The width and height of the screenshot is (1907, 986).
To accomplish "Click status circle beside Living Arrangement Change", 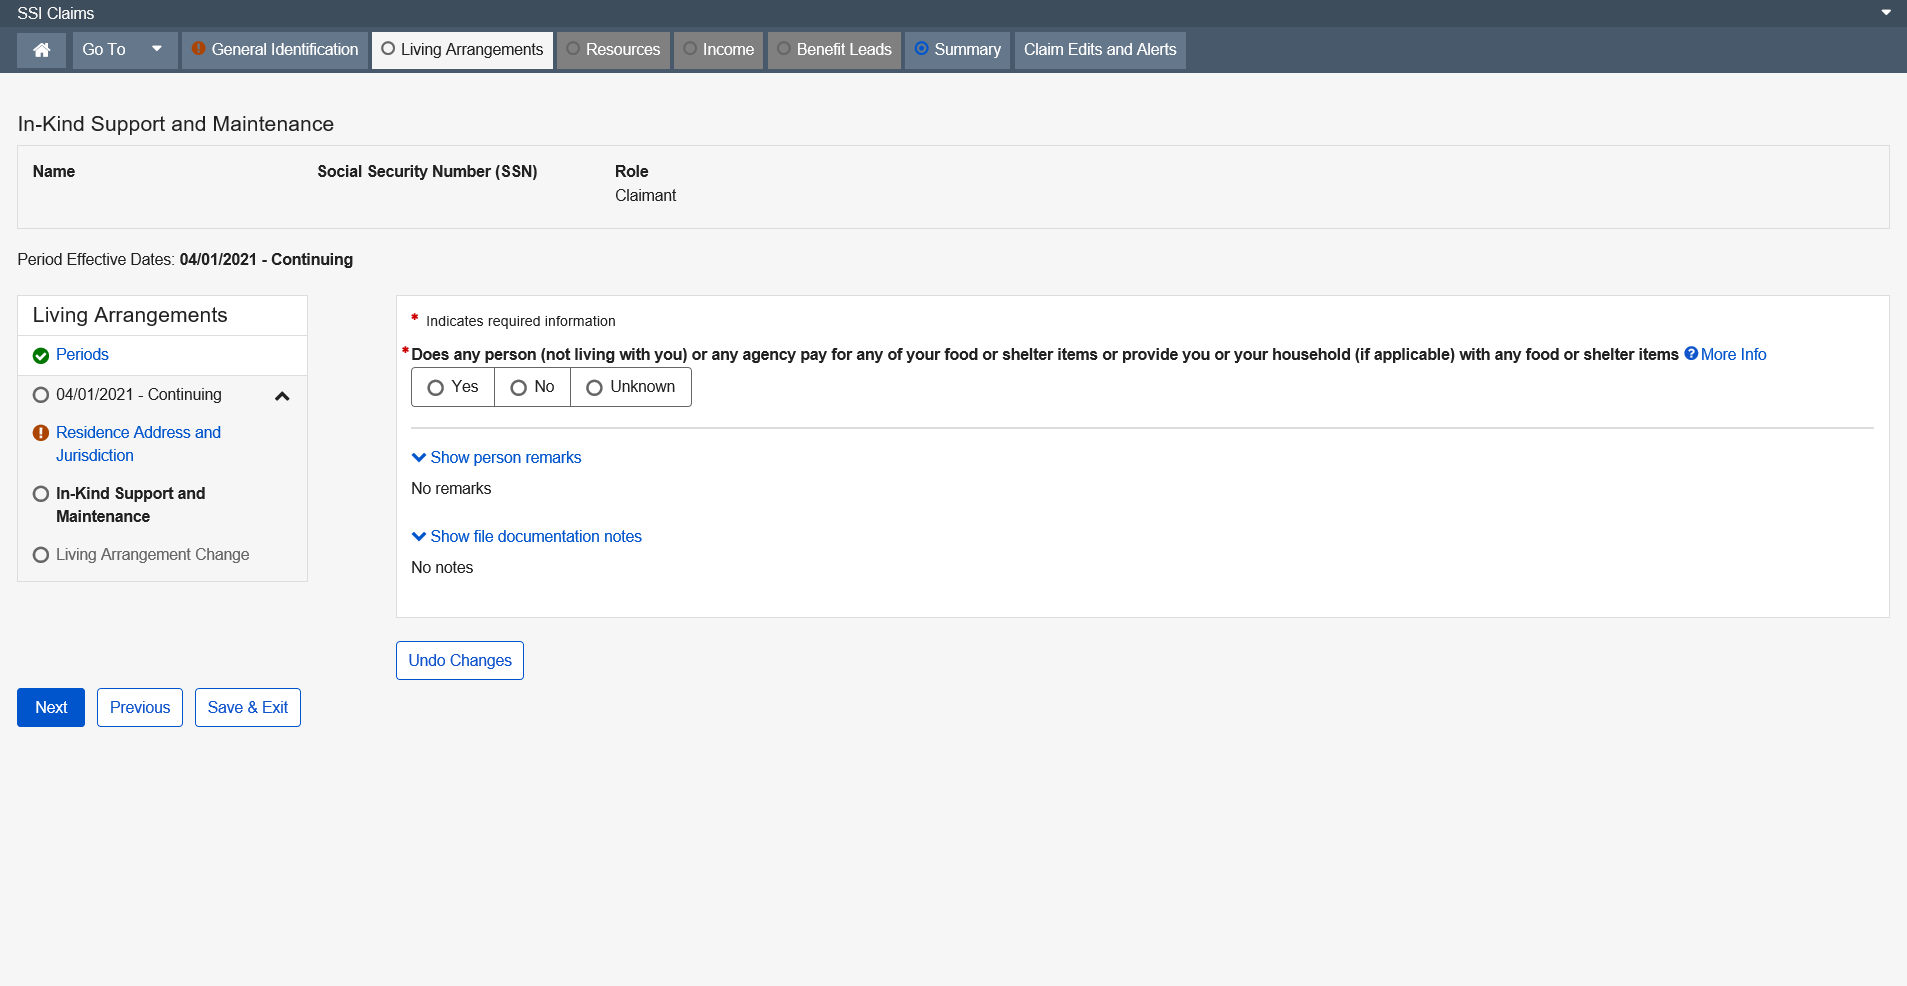I will (x=41, y=555).
